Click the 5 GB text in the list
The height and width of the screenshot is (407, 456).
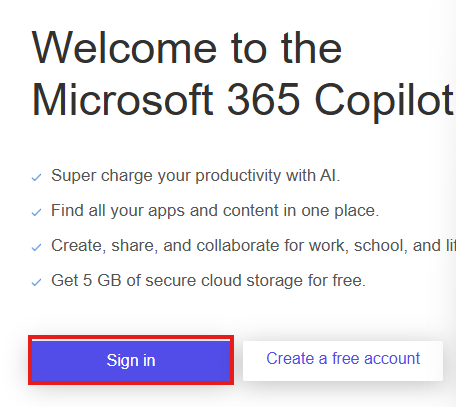point(102,280)
